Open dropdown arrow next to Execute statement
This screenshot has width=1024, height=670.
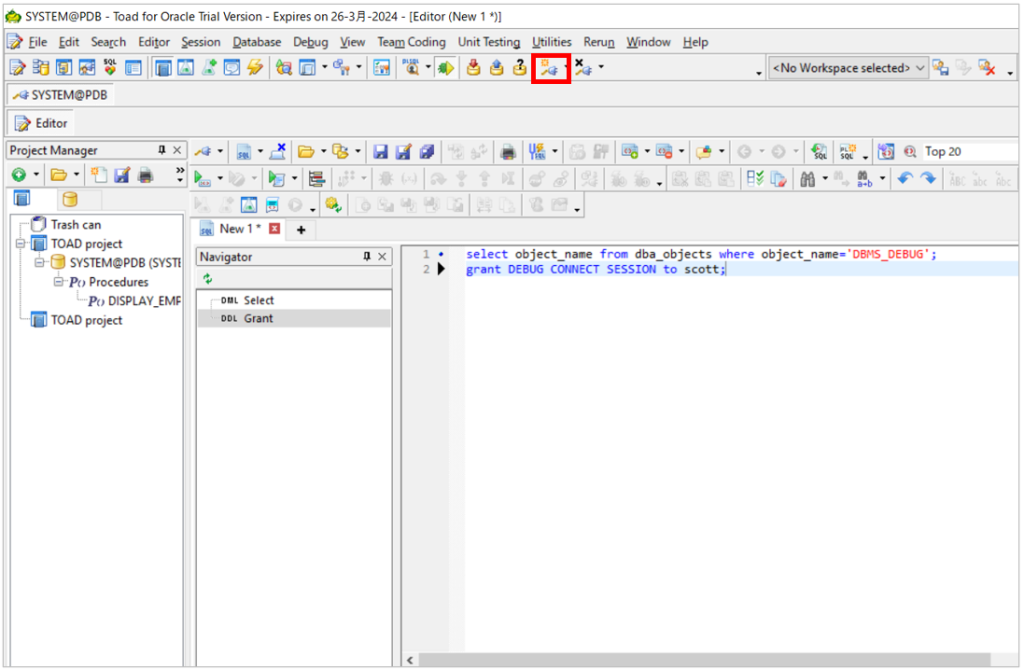pos(220,178)
